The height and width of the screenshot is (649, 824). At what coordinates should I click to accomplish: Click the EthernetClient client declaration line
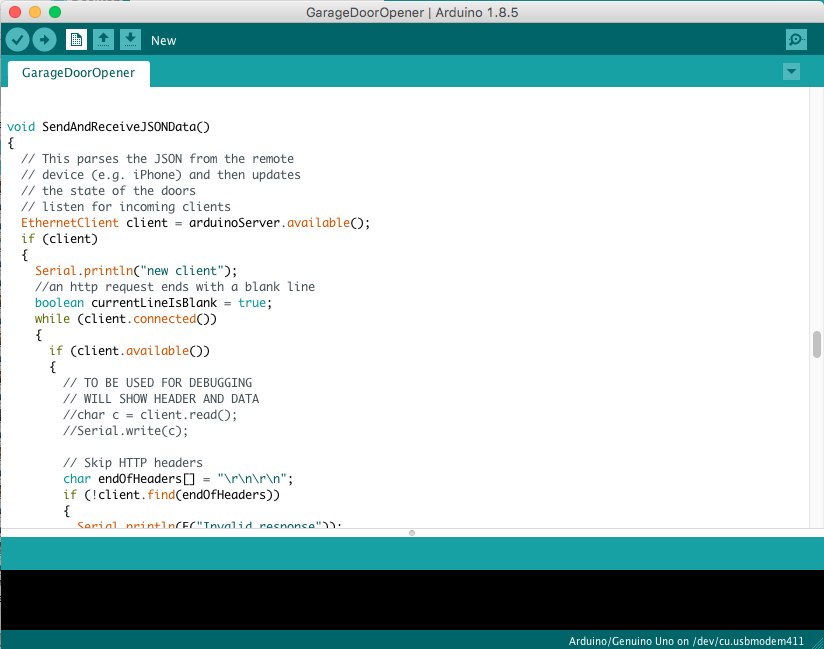pyautogui.click(x=195, y=223)
